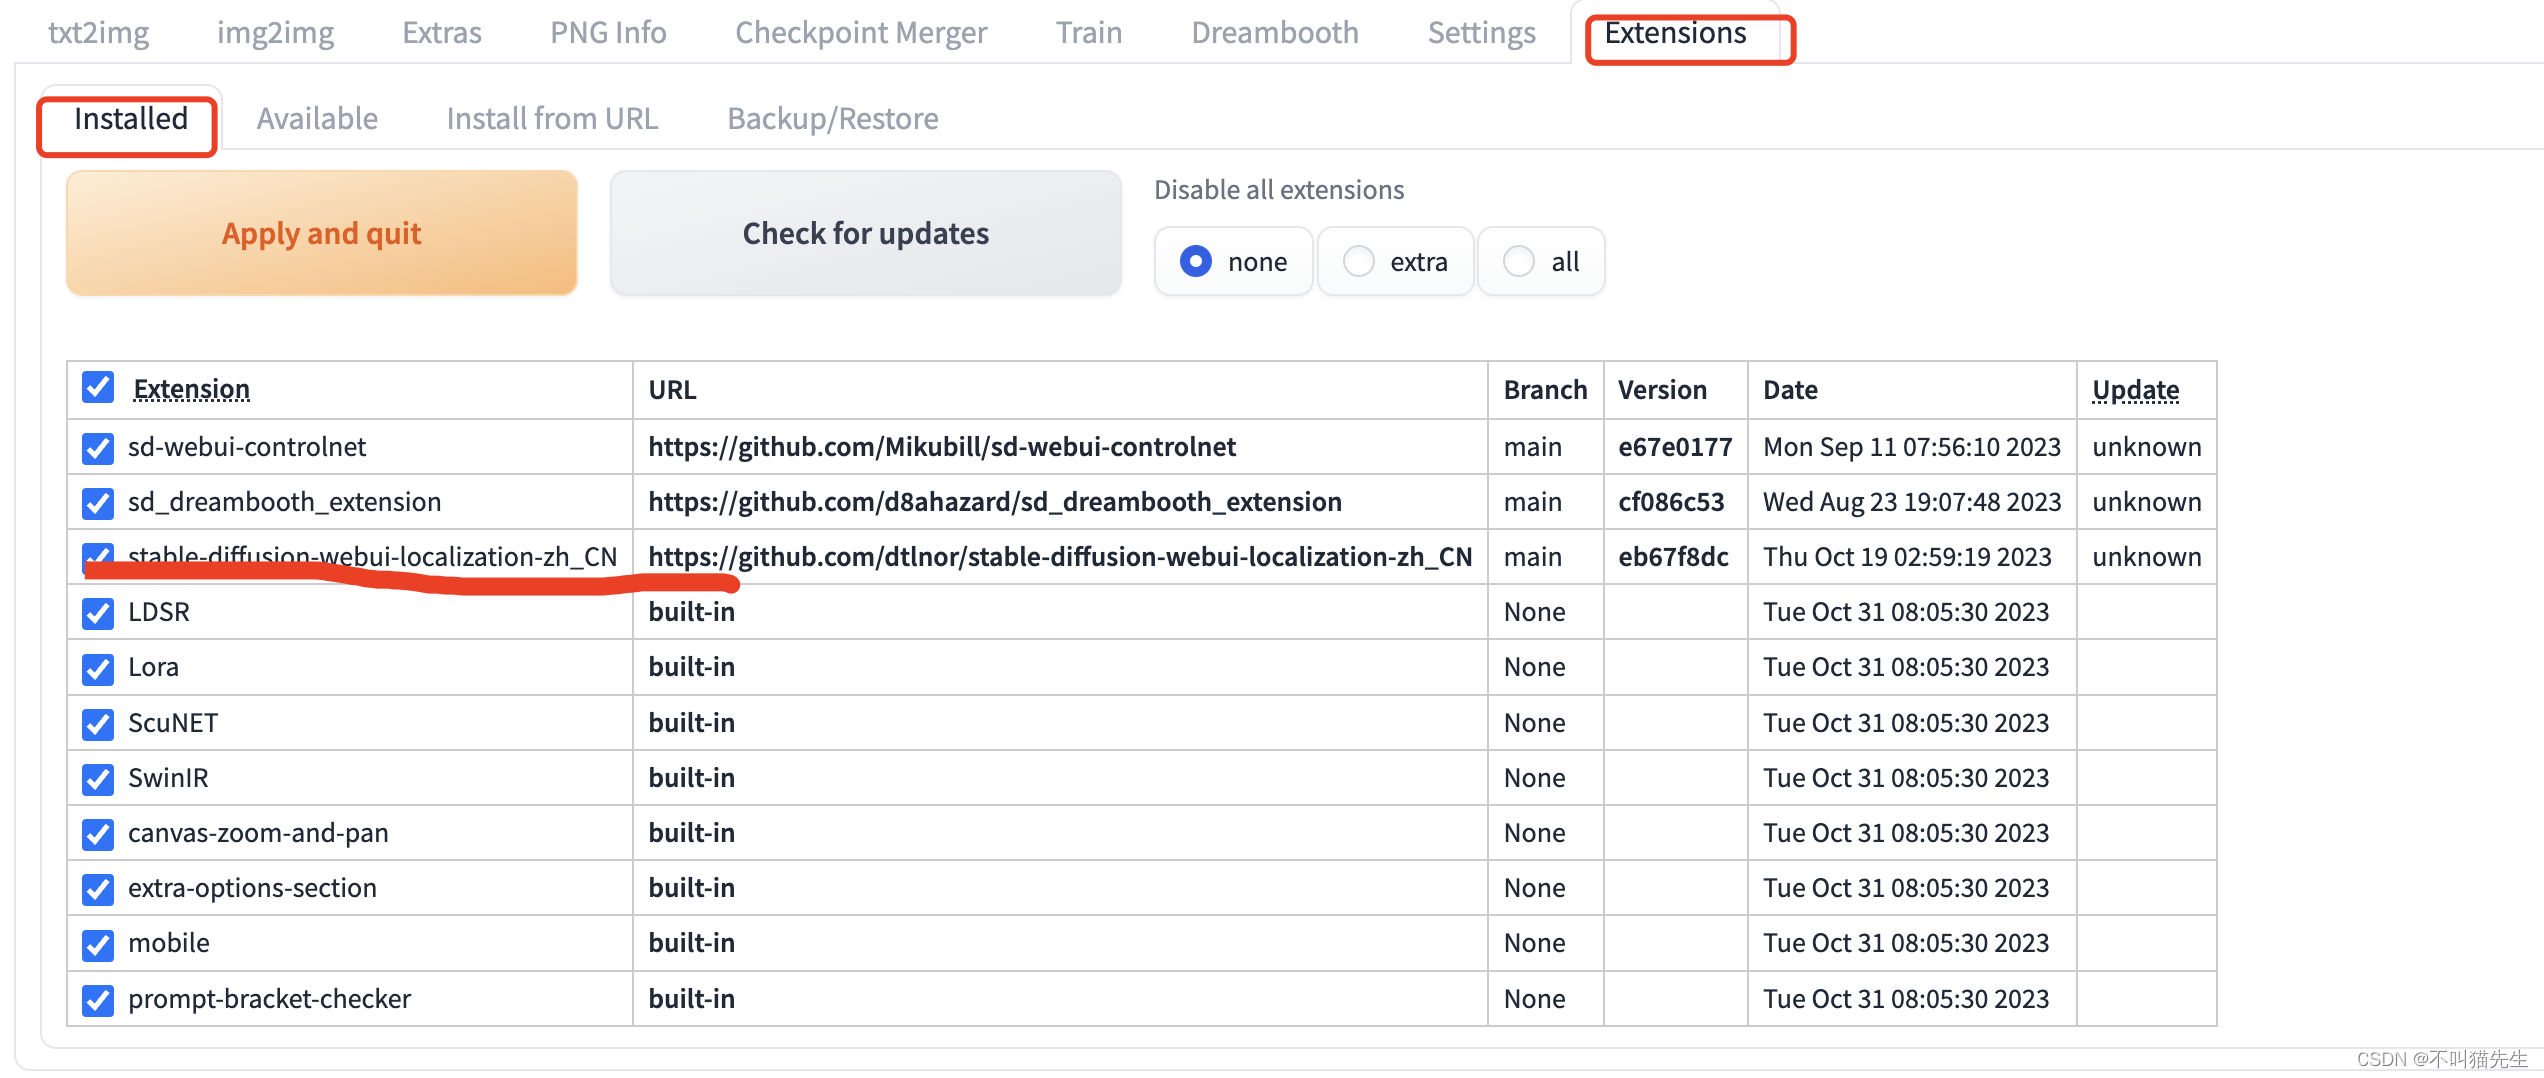
Task: Uncheck the sd_dreambooth_extension checkbox
Action: point(98,503)
